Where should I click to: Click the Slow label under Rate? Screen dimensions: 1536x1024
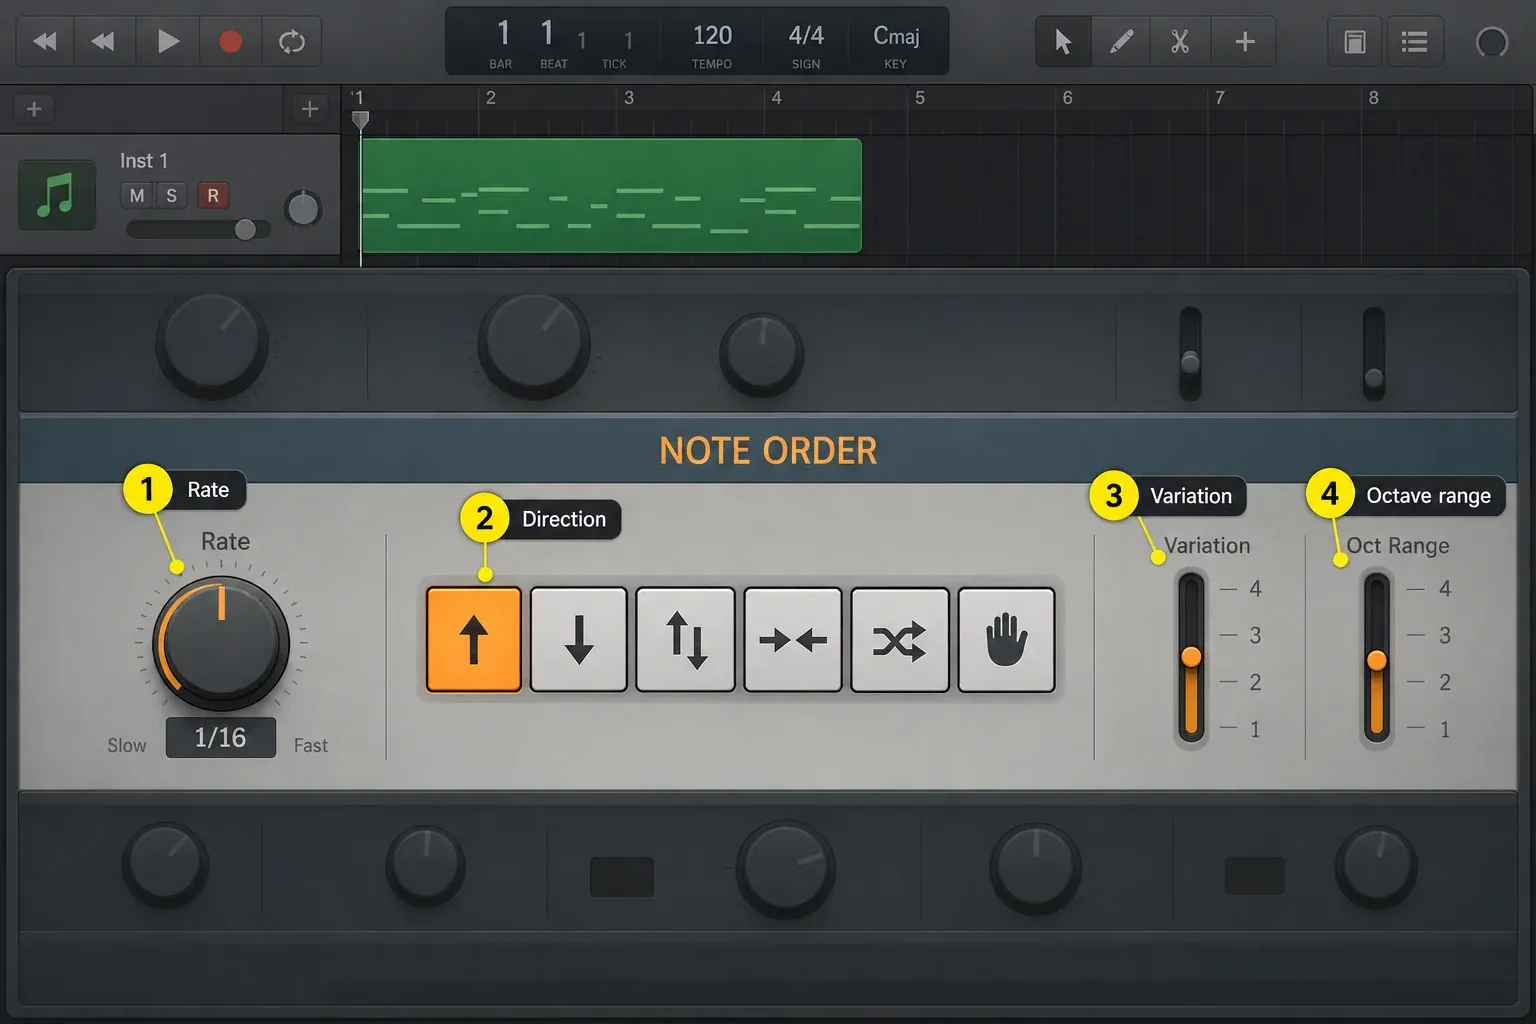point(127,746)
